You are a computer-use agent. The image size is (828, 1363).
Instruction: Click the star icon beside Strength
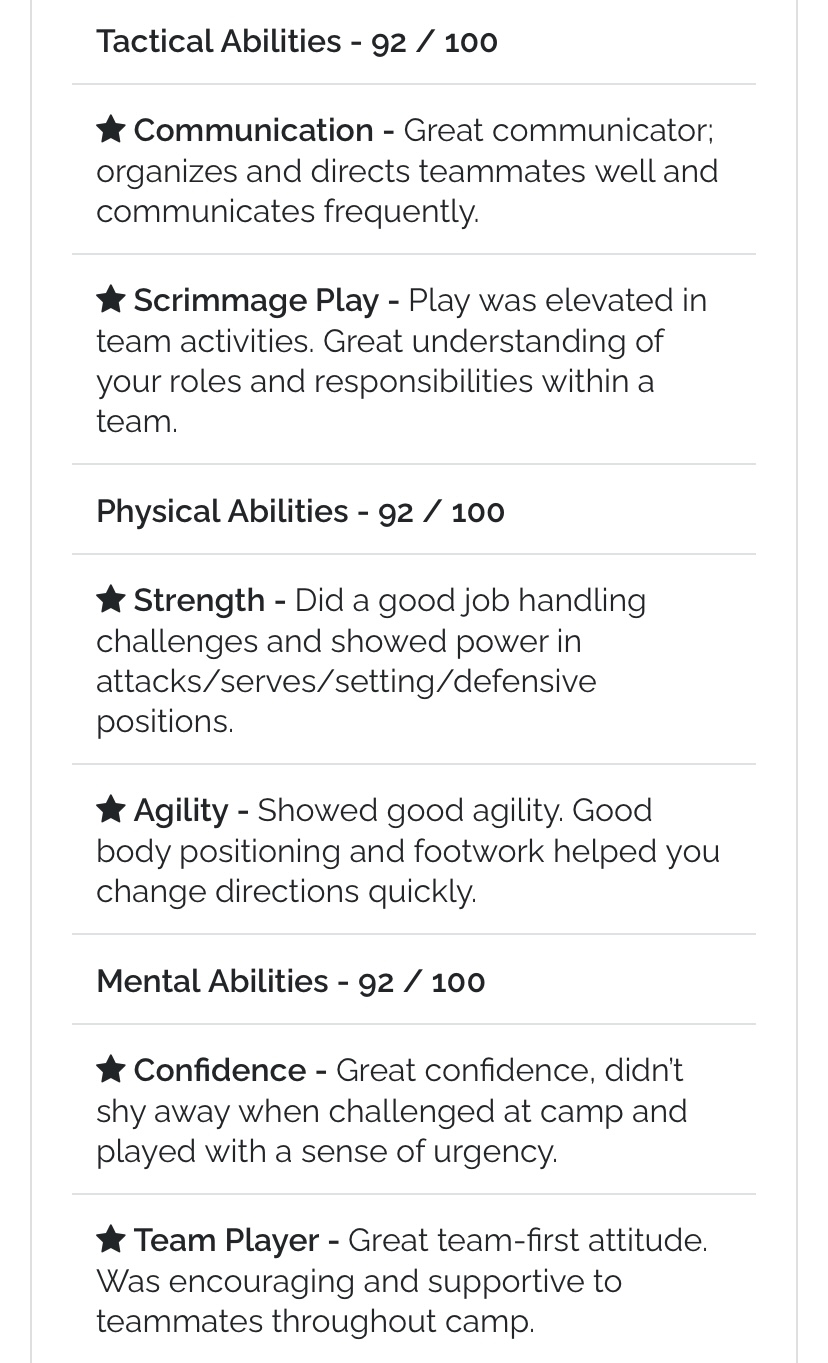click(x=110, y=599)
